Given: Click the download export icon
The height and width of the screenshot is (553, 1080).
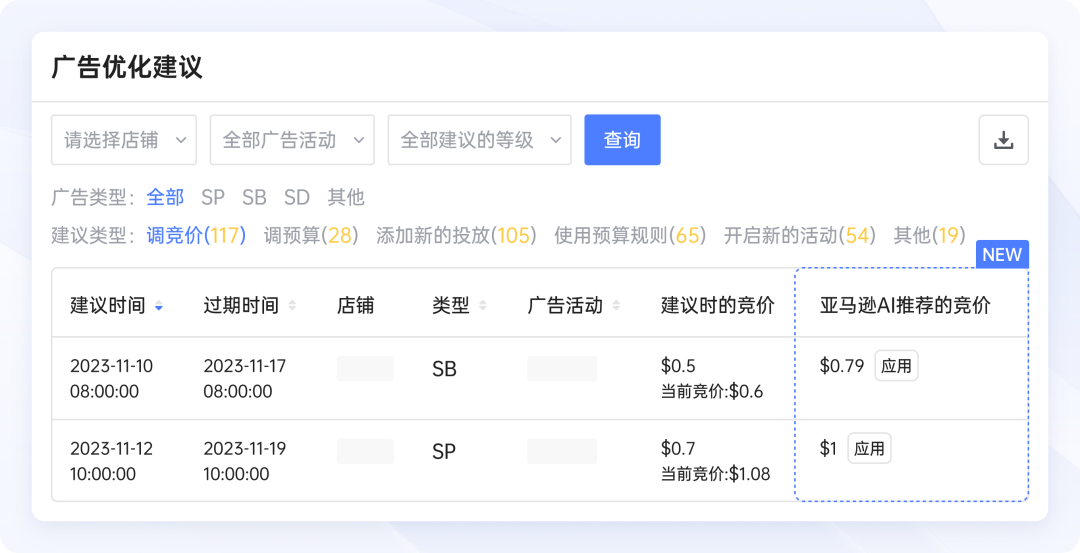Looking at the screenshot, I should pyautogui.click(x=1003, y=140).
